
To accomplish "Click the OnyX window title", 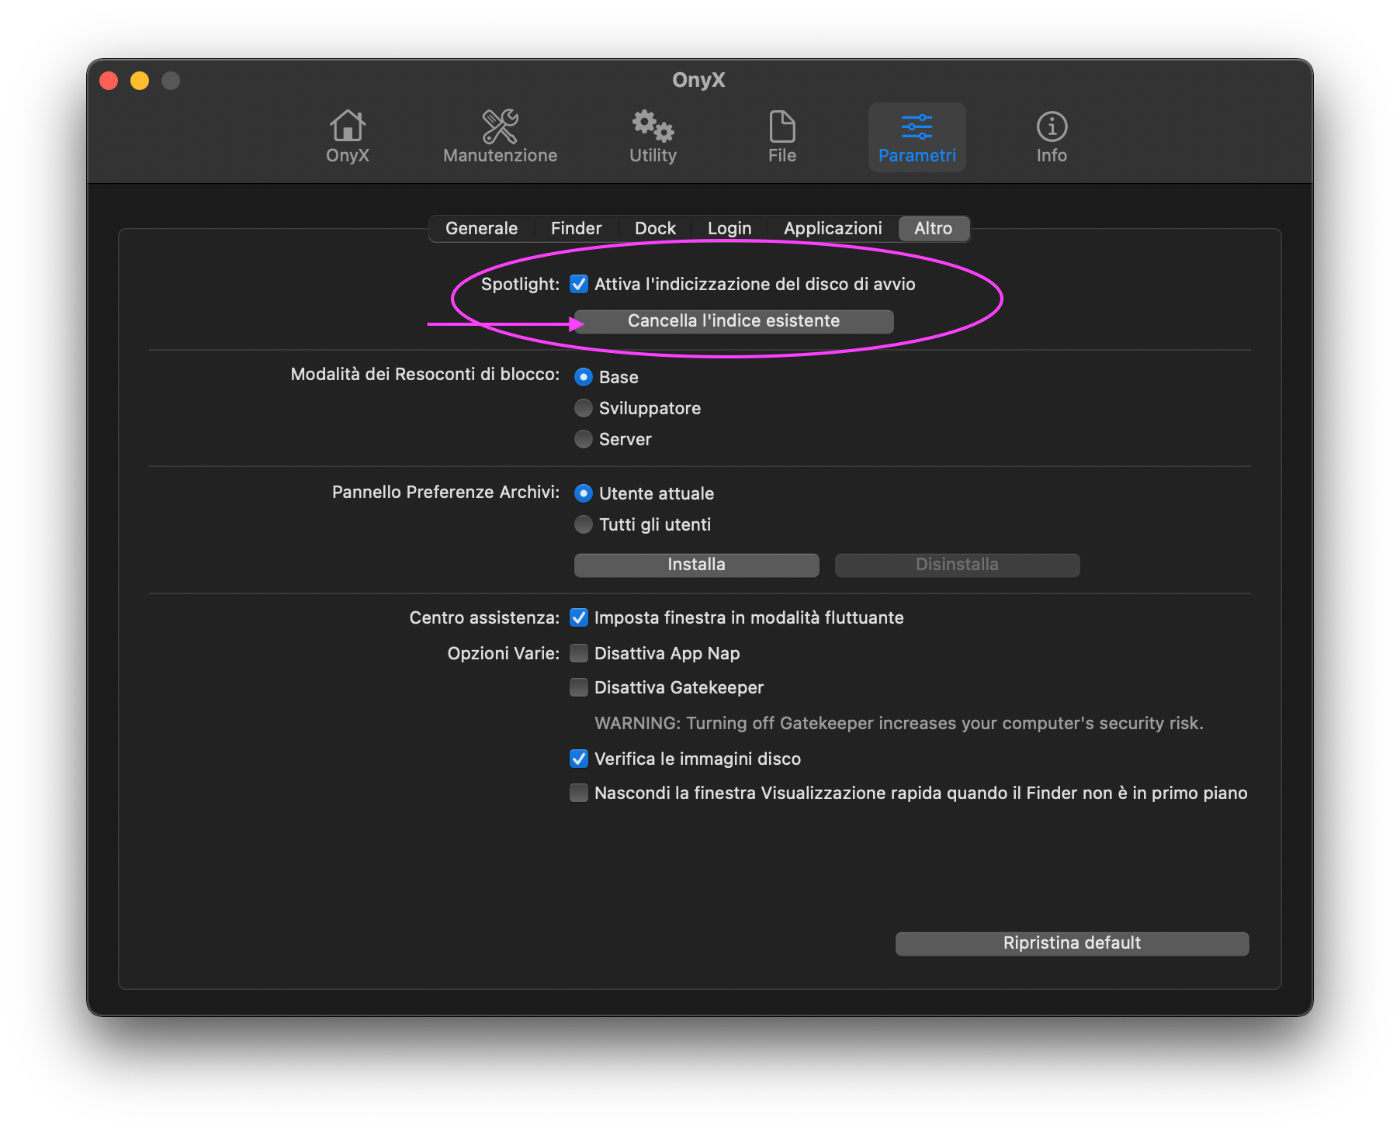I will [x=699, y=80].
